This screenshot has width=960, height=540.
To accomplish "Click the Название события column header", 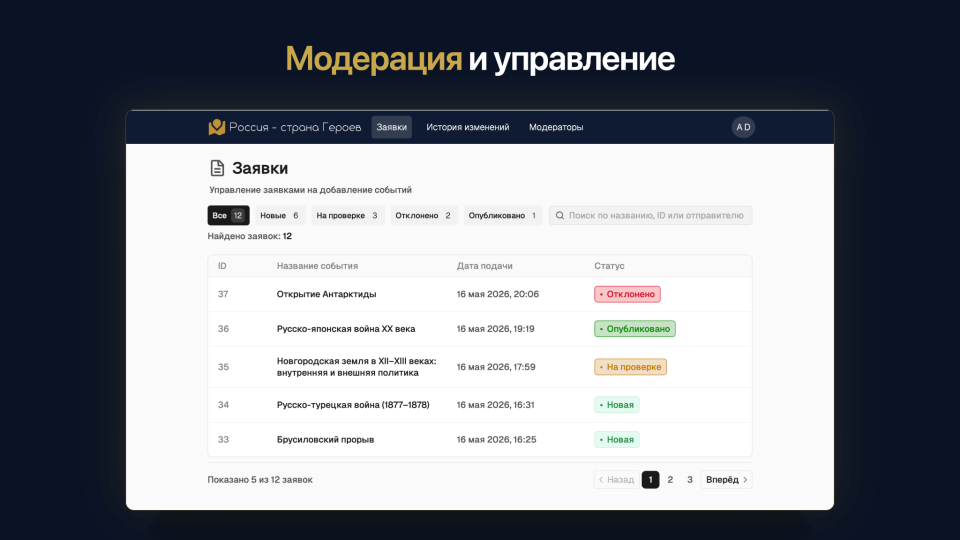I will (317, 266).
